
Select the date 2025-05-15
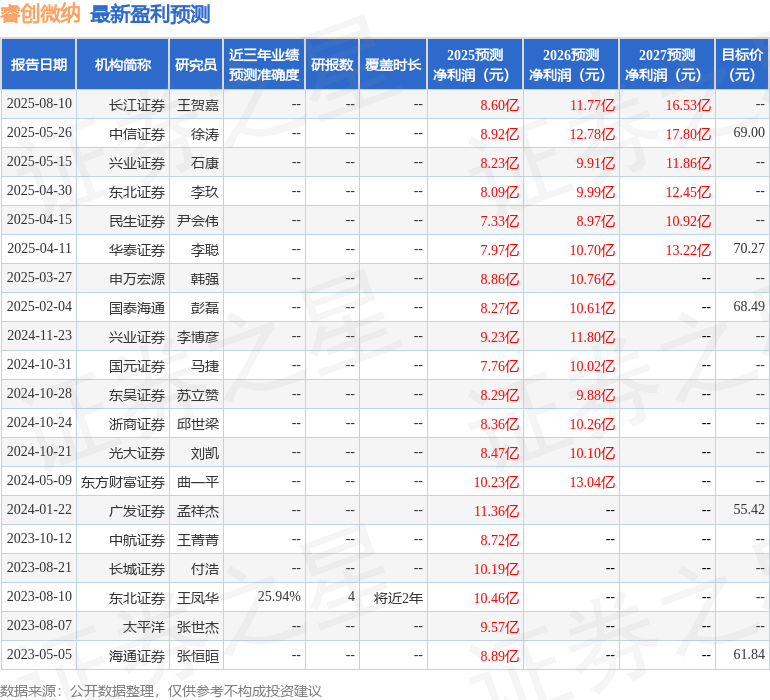point(39,162)
